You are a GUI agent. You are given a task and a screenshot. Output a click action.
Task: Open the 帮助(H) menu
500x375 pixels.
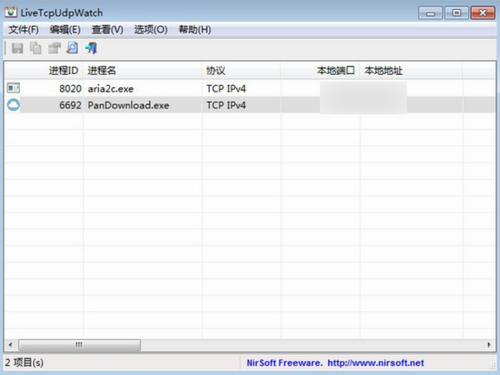195,30
